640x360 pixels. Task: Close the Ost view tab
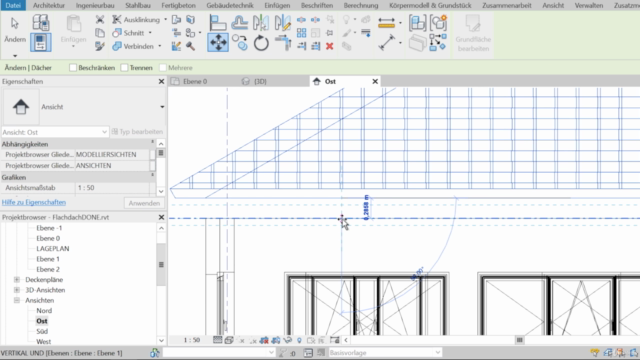375,82
